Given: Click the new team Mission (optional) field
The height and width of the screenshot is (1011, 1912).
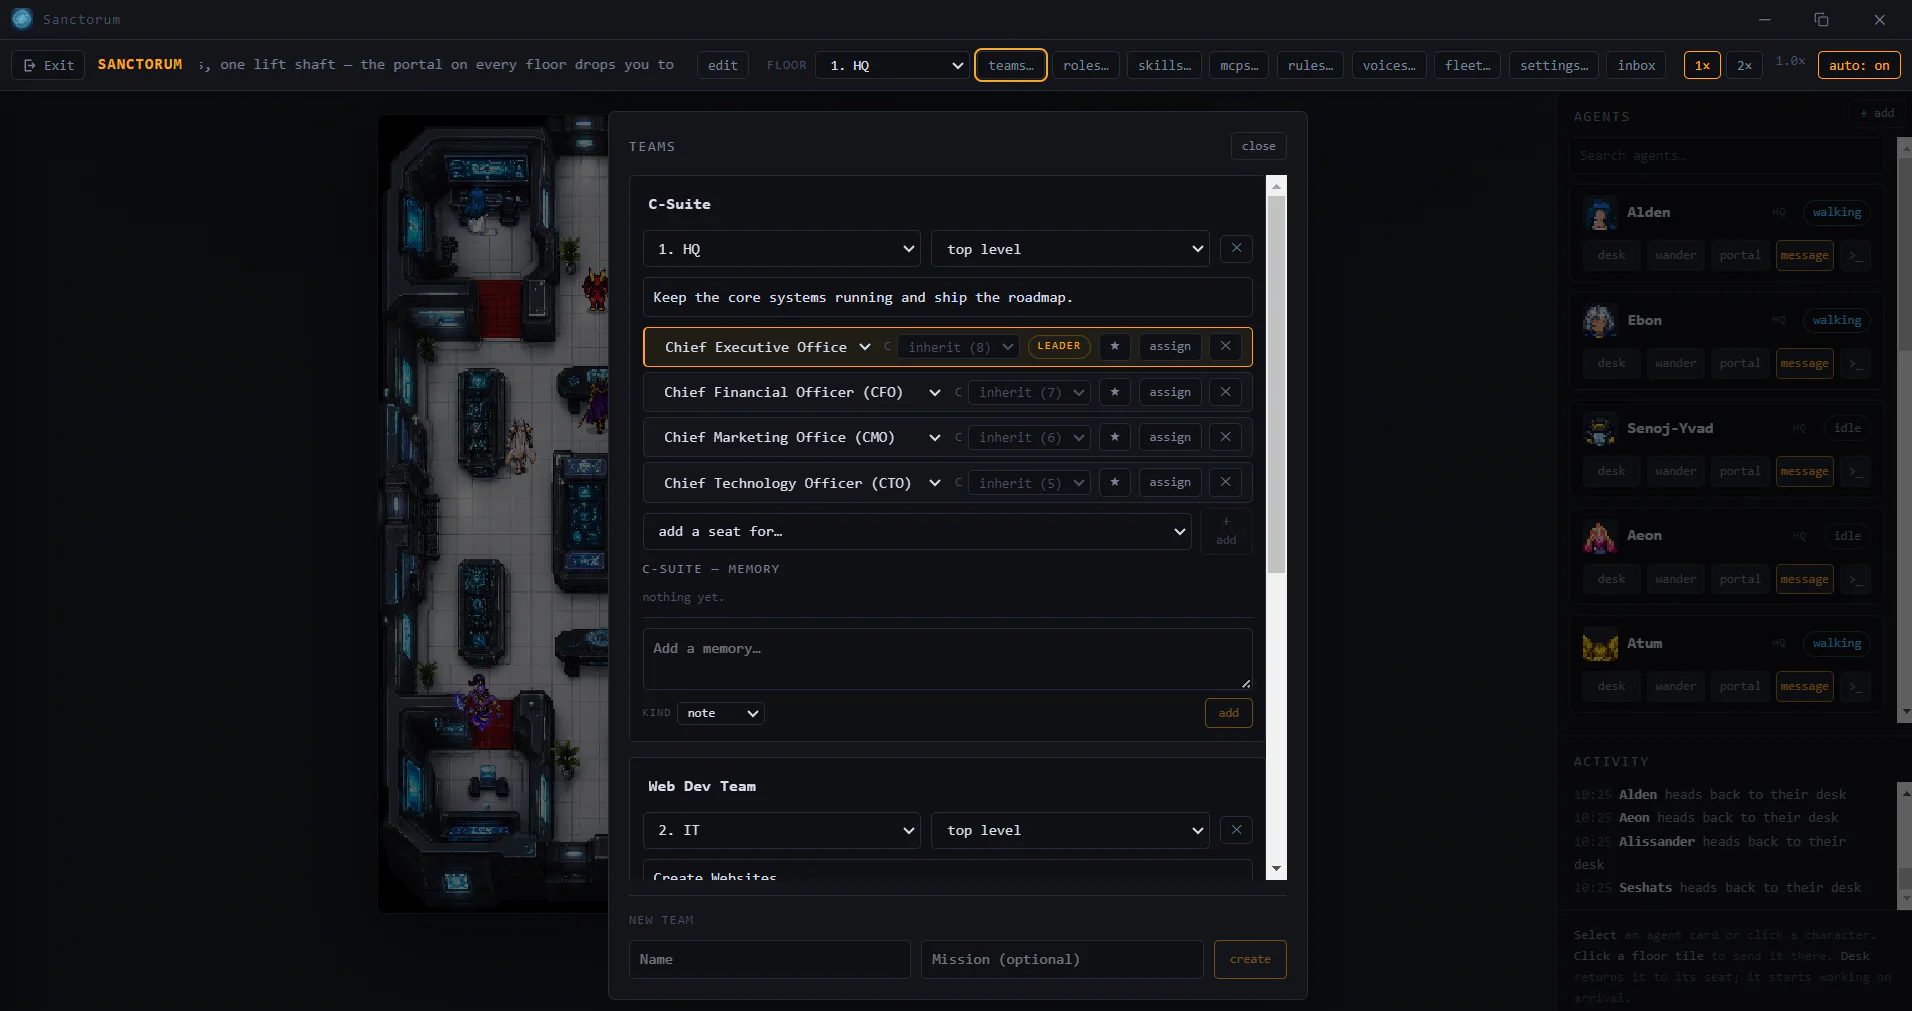Looking at the screenshot, I should point(1062,959).
